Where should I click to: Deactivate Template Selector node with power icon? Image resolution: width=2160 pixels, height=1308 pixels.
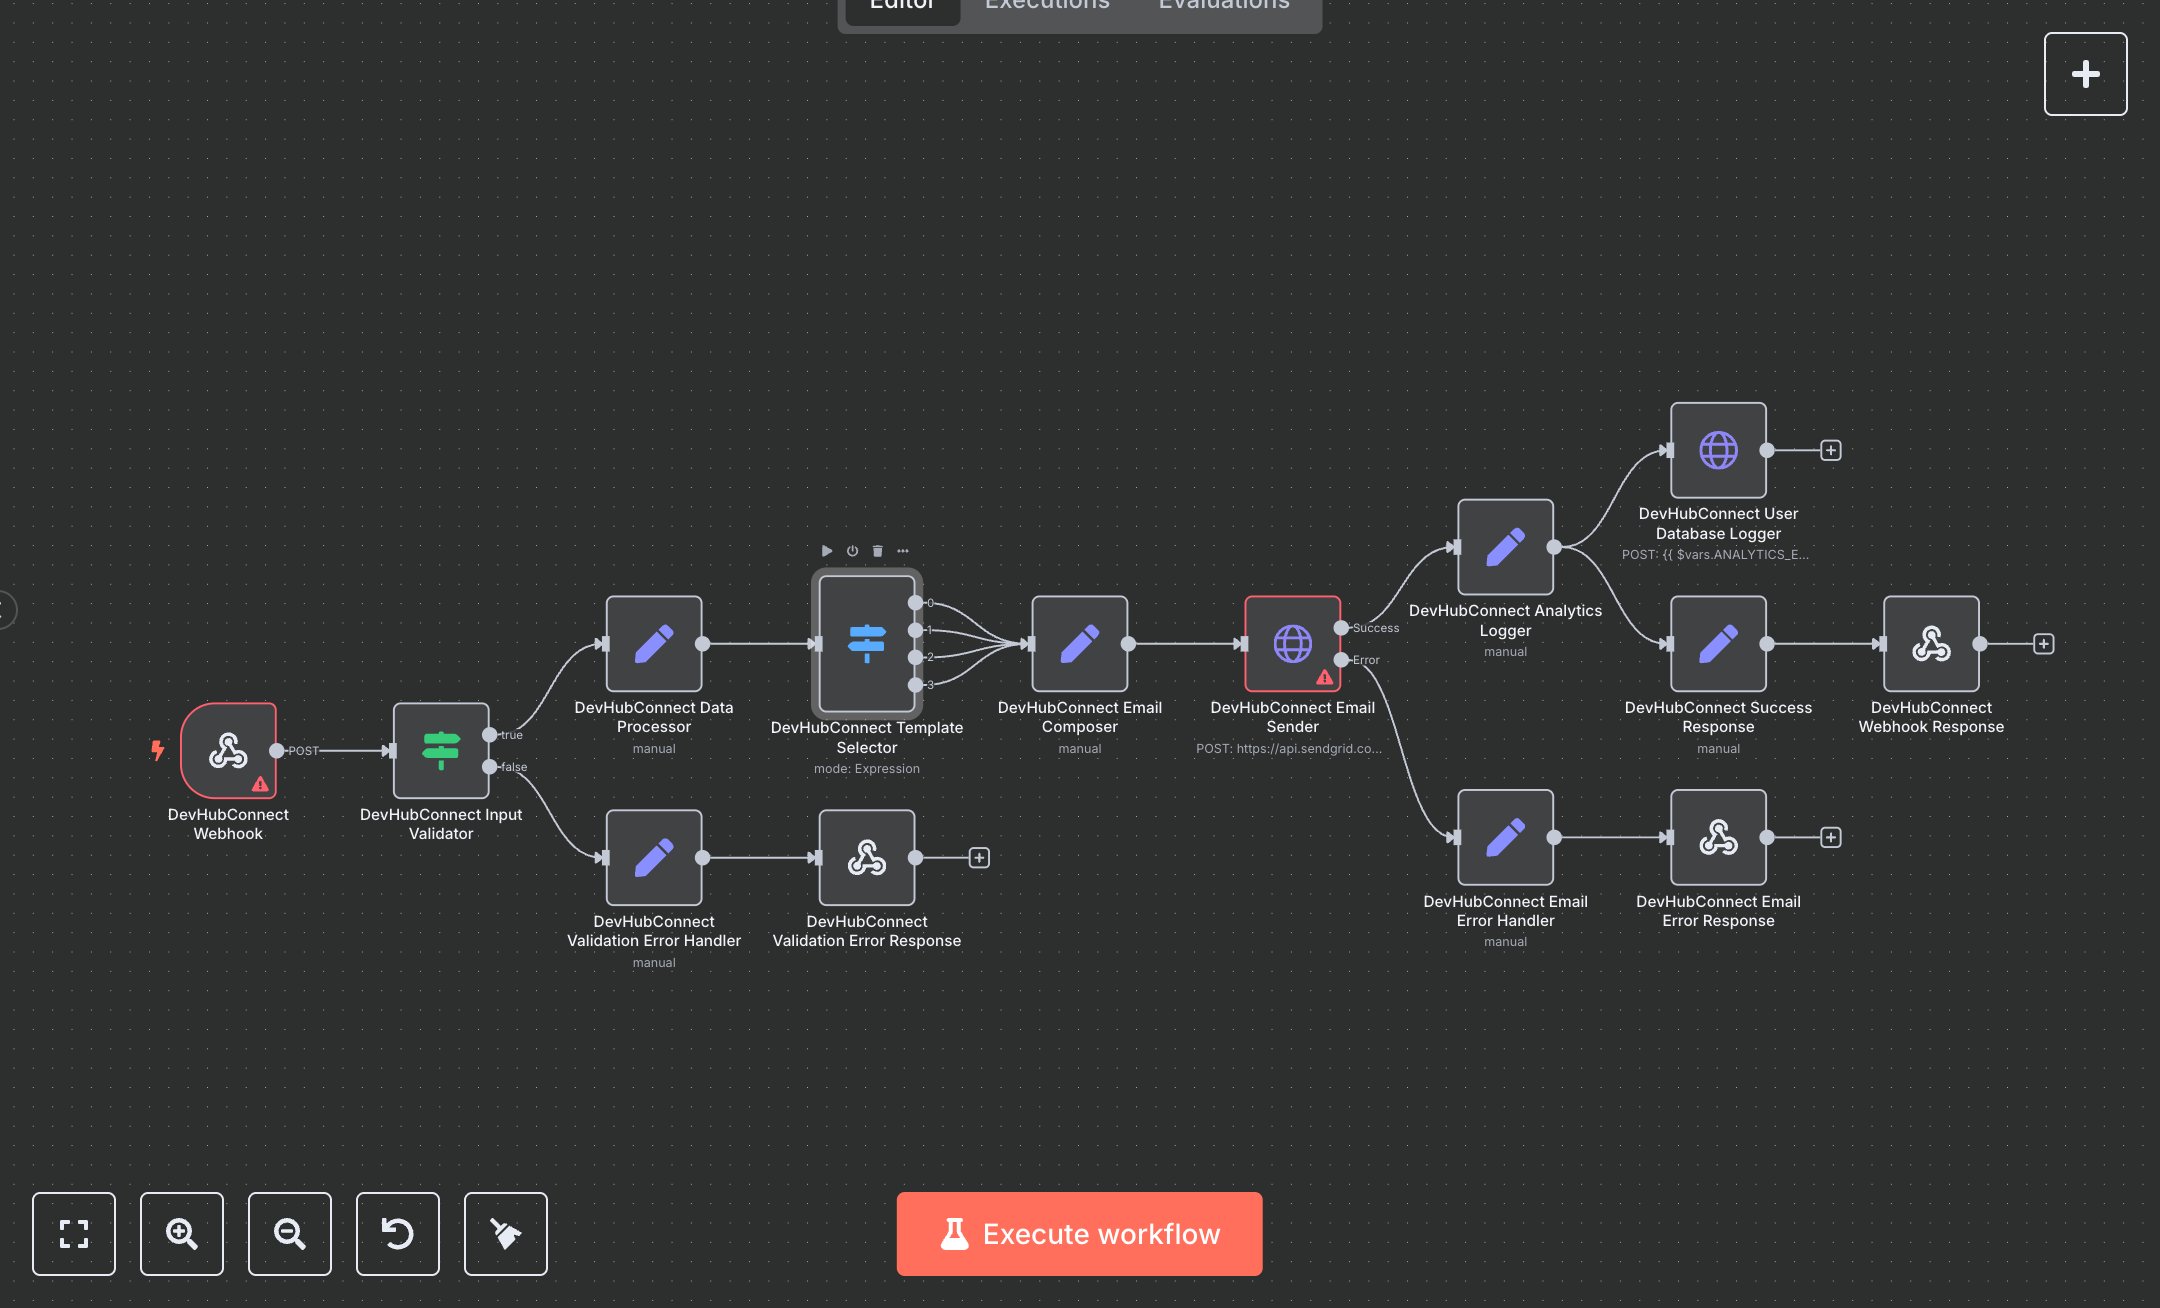coord(852,551)
